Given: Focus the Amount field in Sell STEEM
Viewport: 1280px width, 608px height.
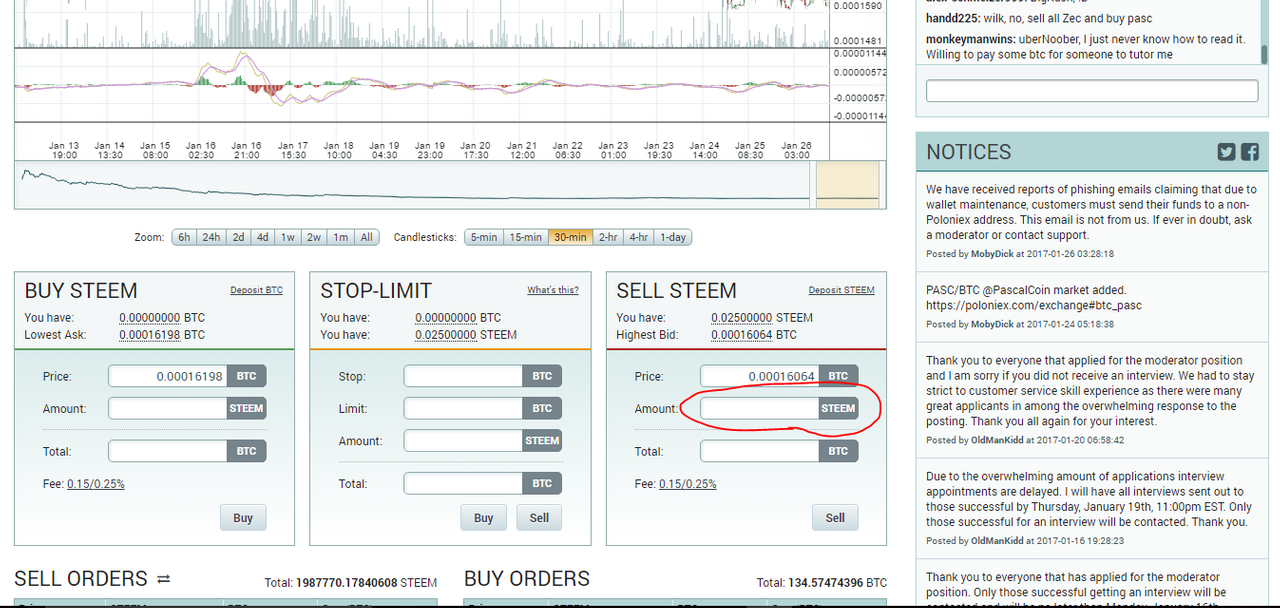Looking at the screenshot, I should [x=760, y=408].
